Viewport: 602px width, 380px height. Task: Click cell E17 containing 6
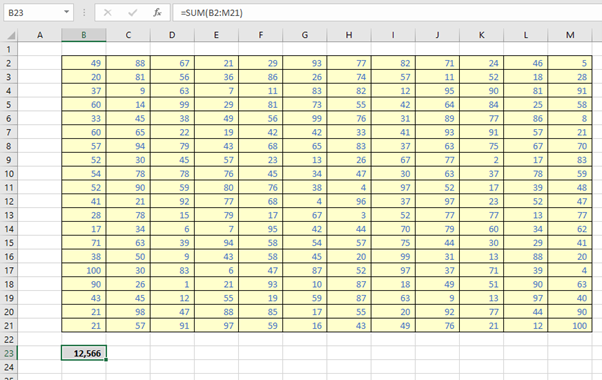coord(217,270)
